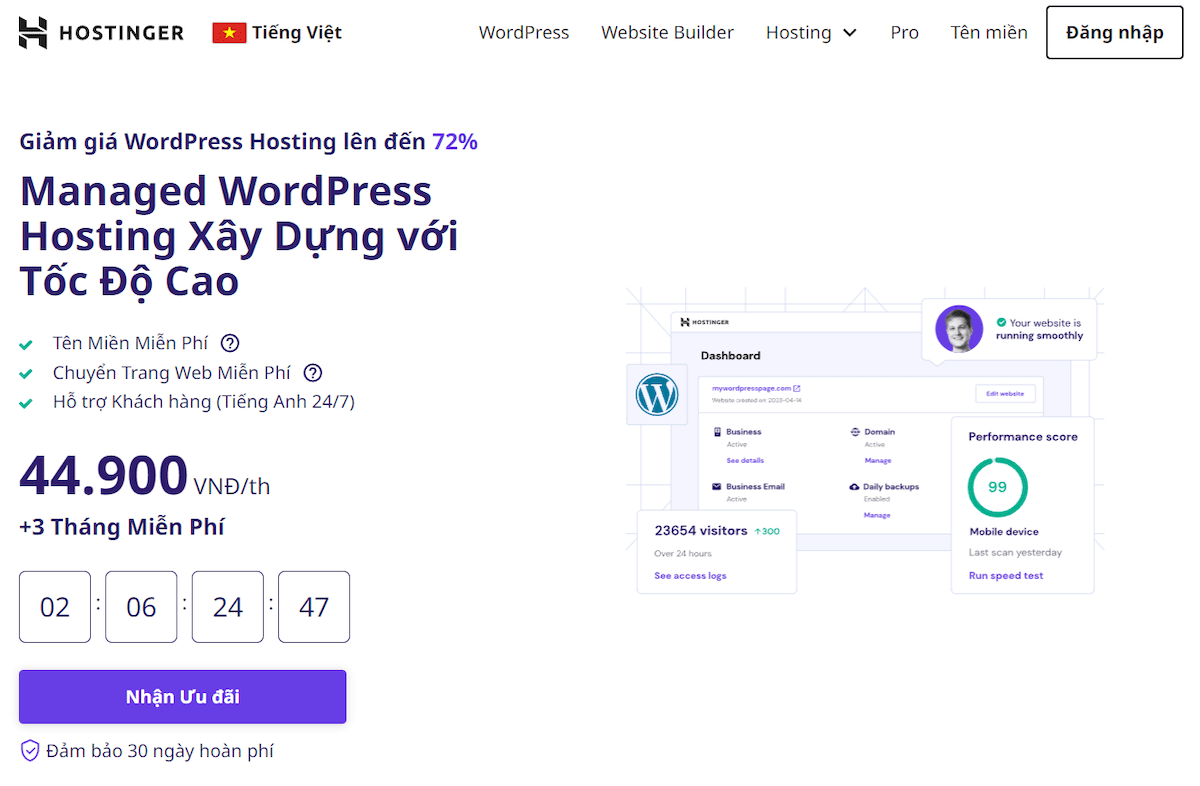
Task: Open the Pro menu item
Action: point(905,33)
